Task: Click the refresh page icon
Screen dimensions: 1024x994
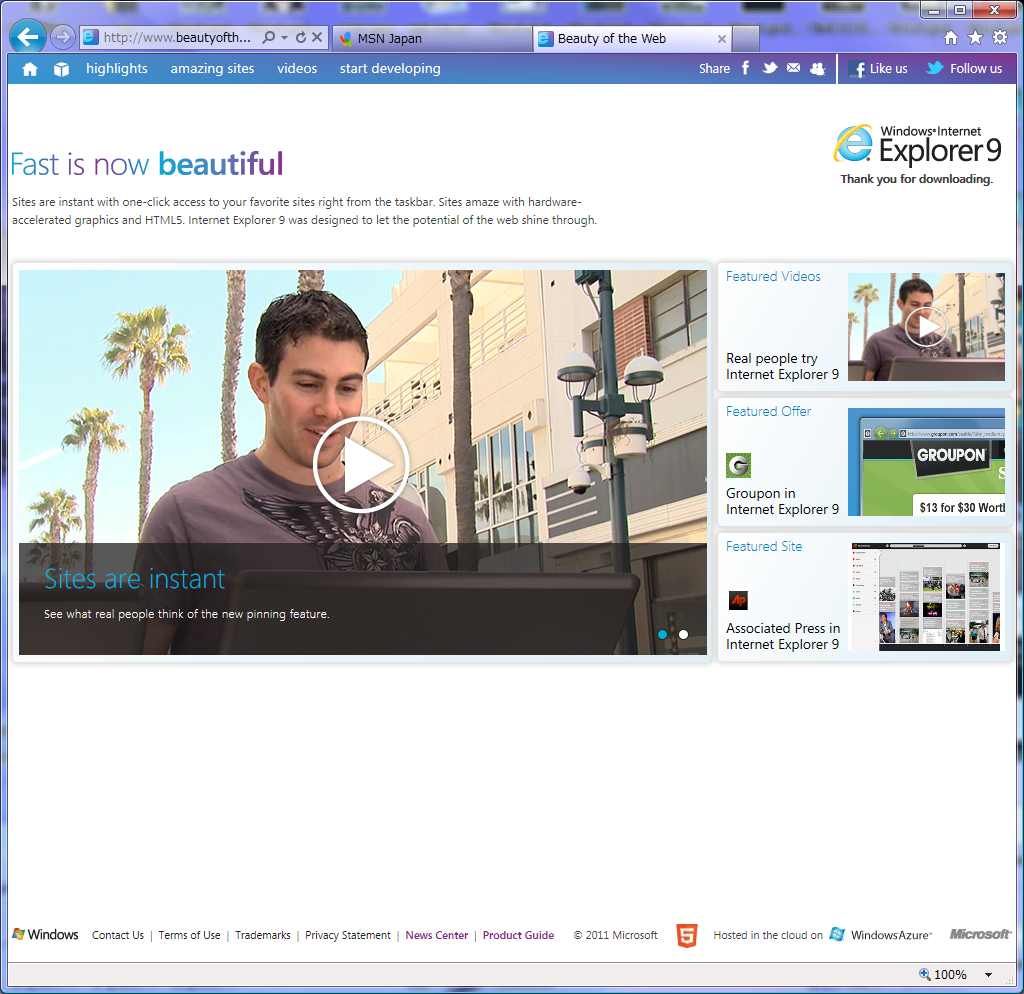Action: click(300, 37)
